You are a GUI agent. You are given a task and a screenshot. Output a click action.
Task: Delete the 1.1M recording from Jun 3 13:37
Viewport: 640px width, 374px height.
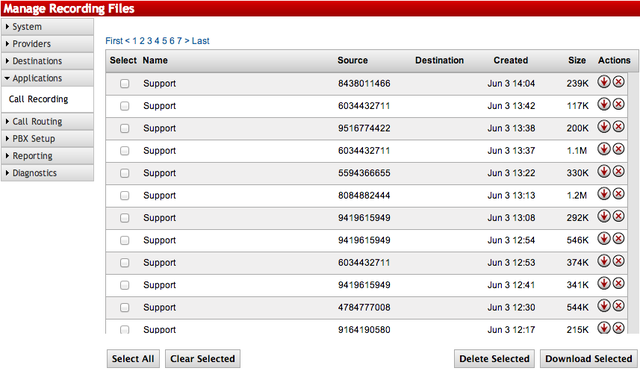[x=619, y=149]
